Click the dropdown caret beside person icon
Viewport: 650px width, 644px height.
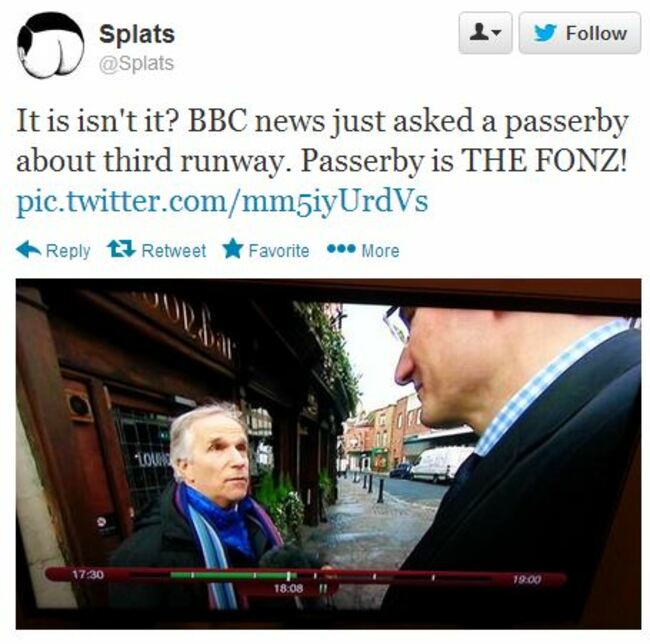497,33
